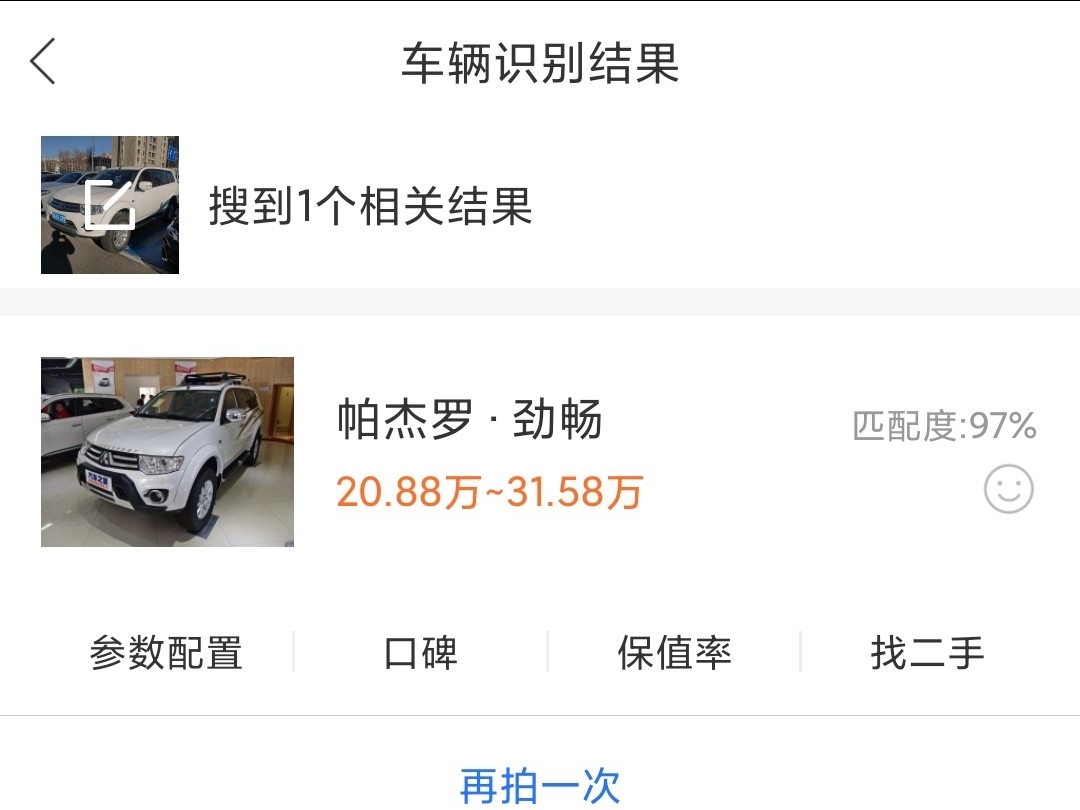Go back using the left arrow icon
The height and width of the screenshot is (810, 1080).
pyautogui.click(x=43, y=61)
